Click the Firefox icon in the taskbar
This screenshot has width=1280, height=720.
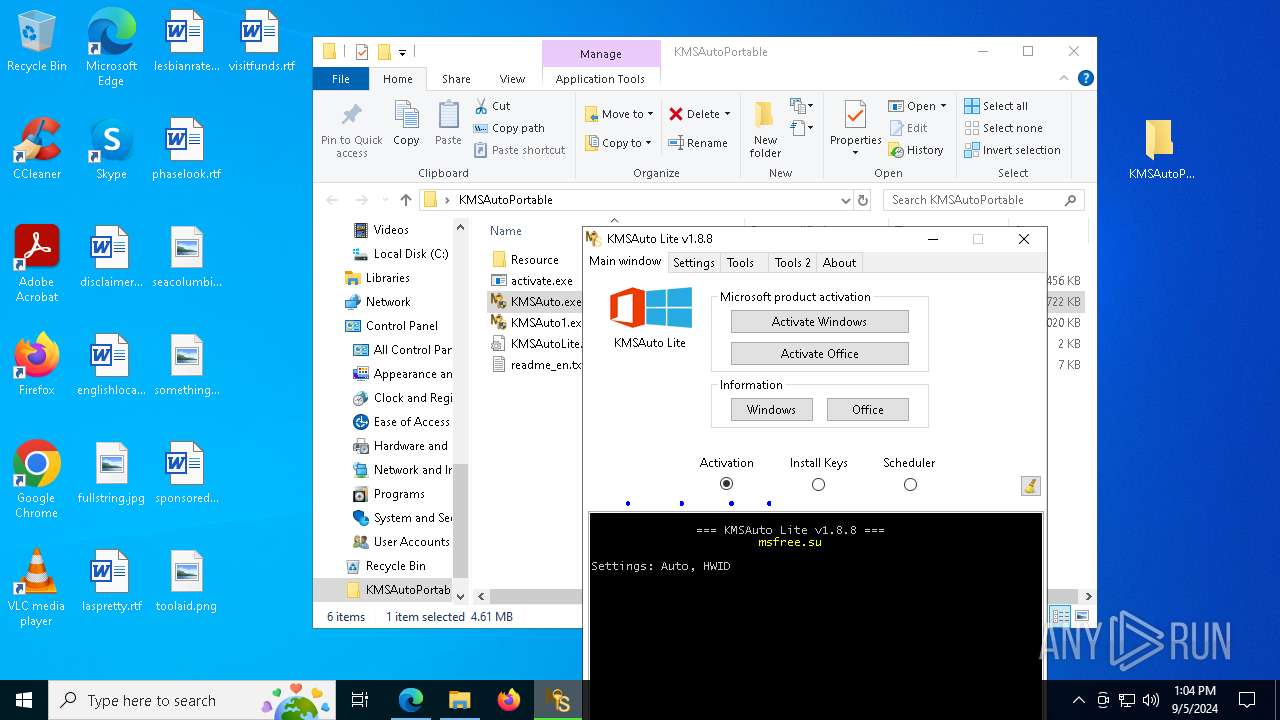click(x=509, y=700)
